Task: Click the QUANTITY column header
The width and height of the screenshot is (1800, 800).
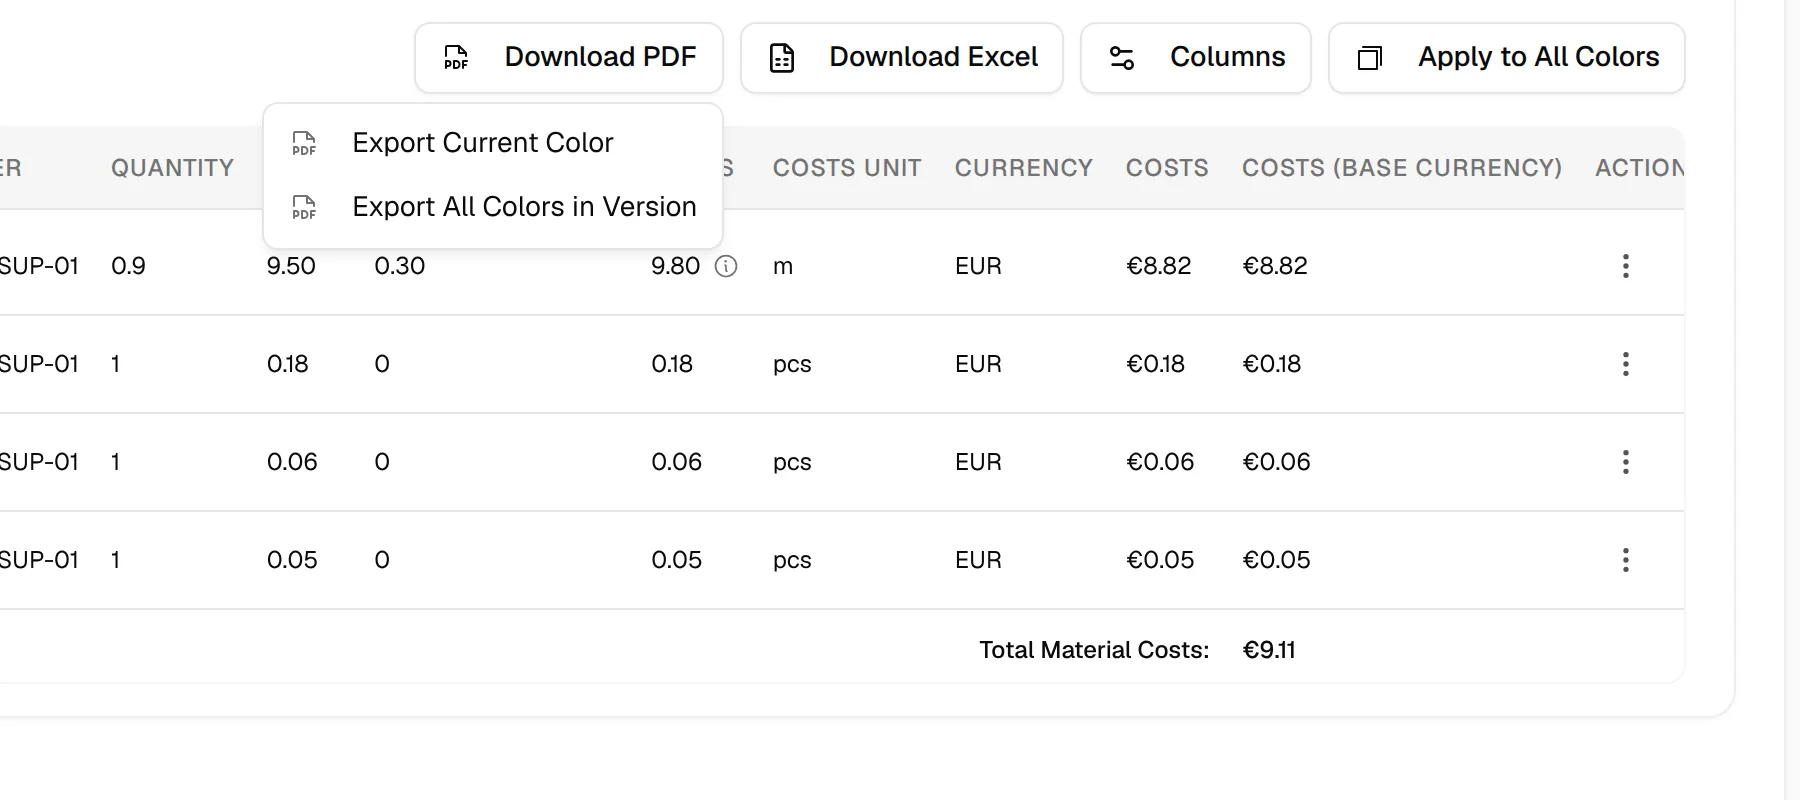Action: click(x=172, y=168)
